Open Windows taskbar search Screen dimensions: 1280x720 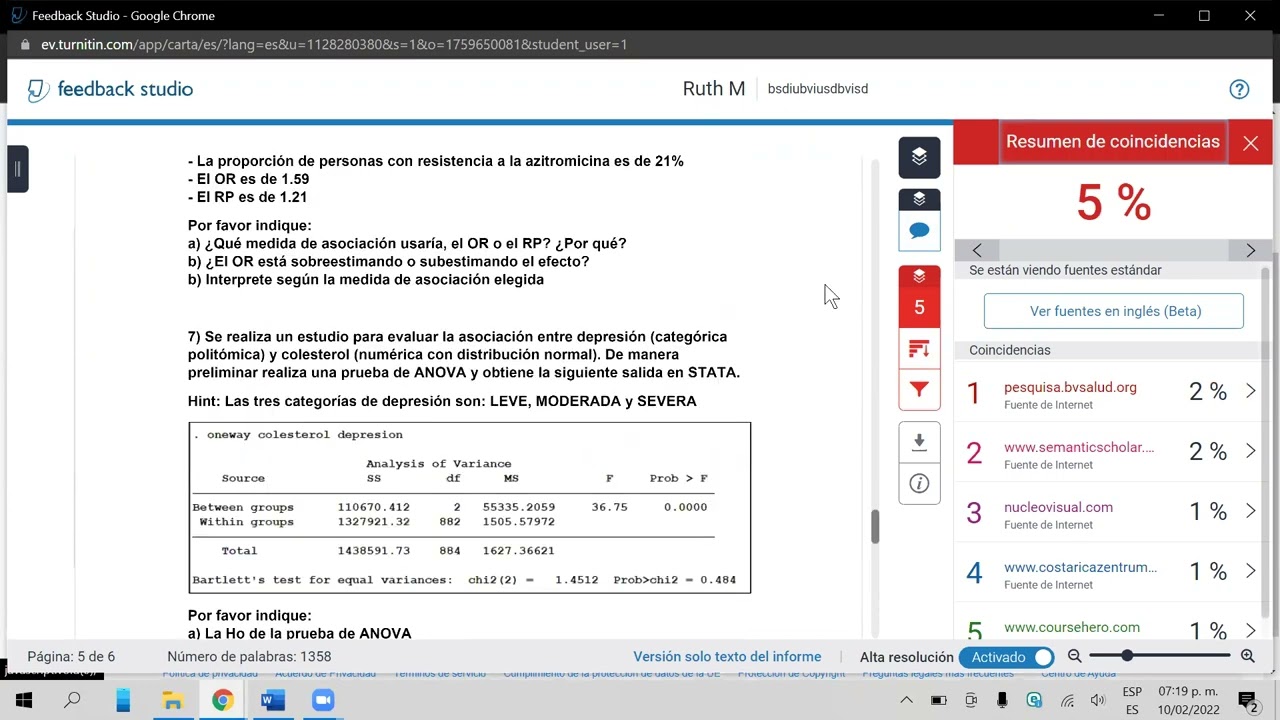(x=72, y=700)
